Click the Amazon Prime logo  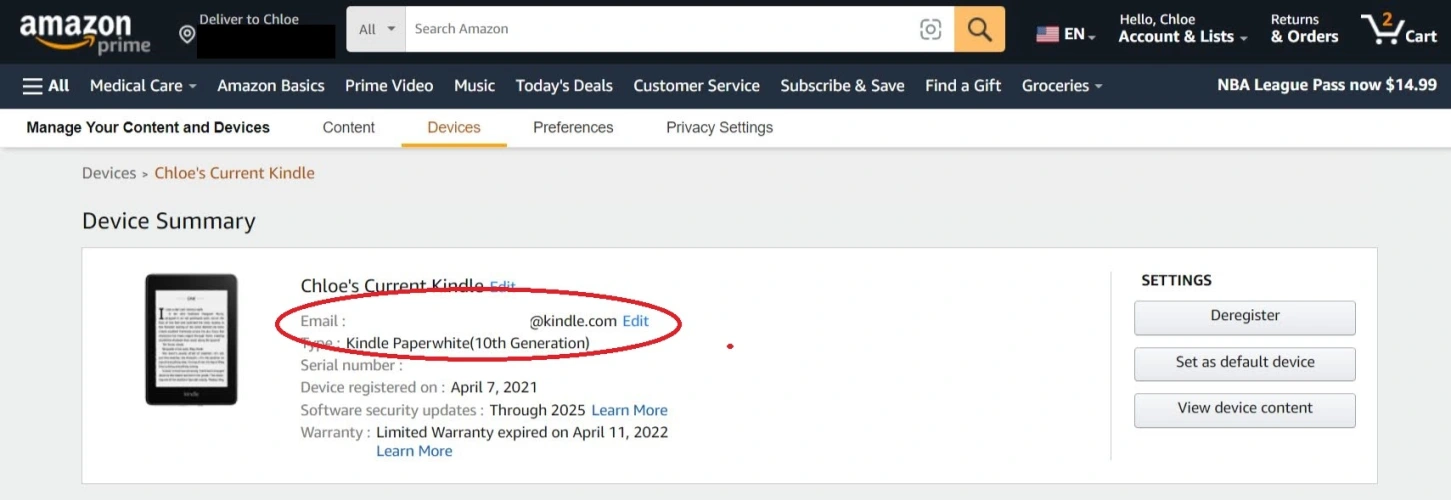pos(85,32)
